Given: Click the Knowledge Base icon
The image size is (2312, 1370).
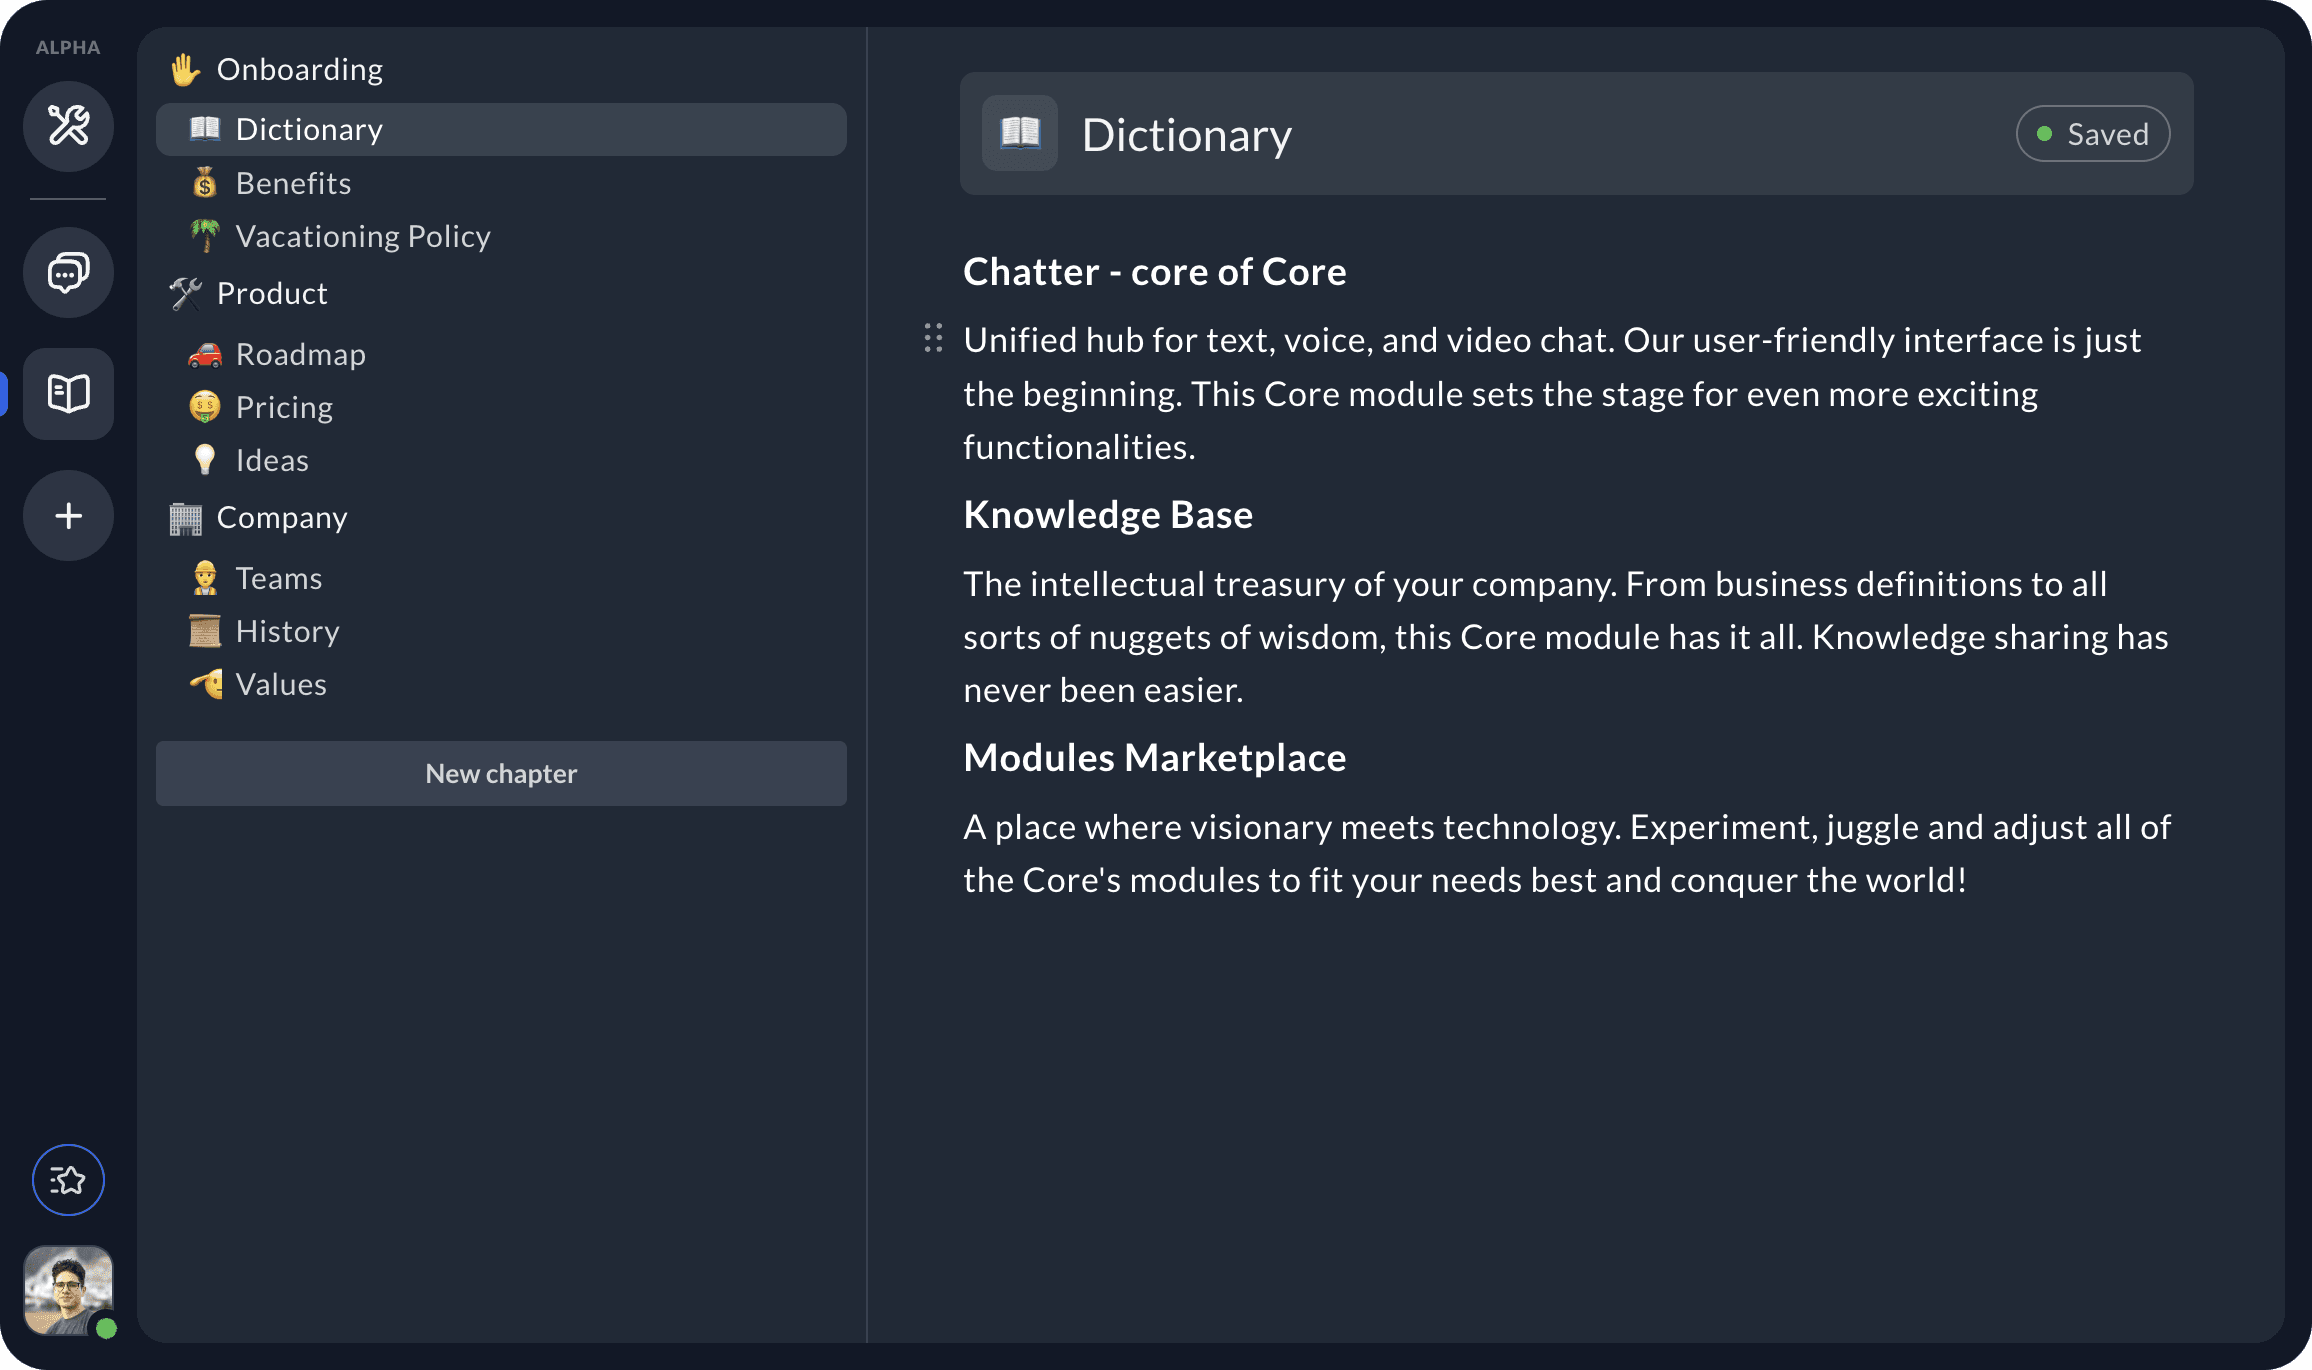Looking at the screenshot, I should pyautogui.click(x=68, y=393).
